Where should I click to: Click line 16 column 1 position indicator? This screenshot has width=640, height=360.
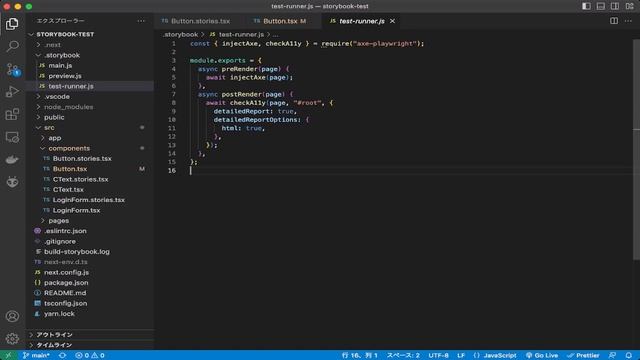coord(359,355)
